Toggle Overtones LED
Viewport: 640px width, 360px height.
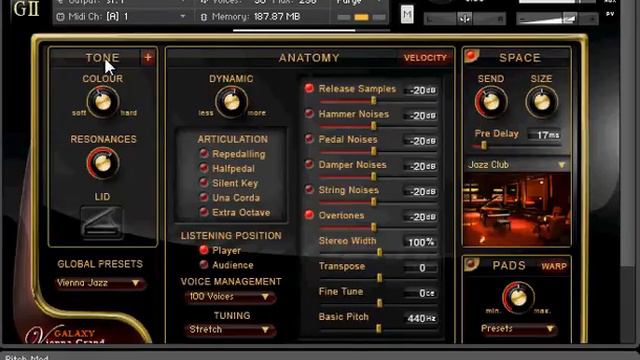coord(309,215)
